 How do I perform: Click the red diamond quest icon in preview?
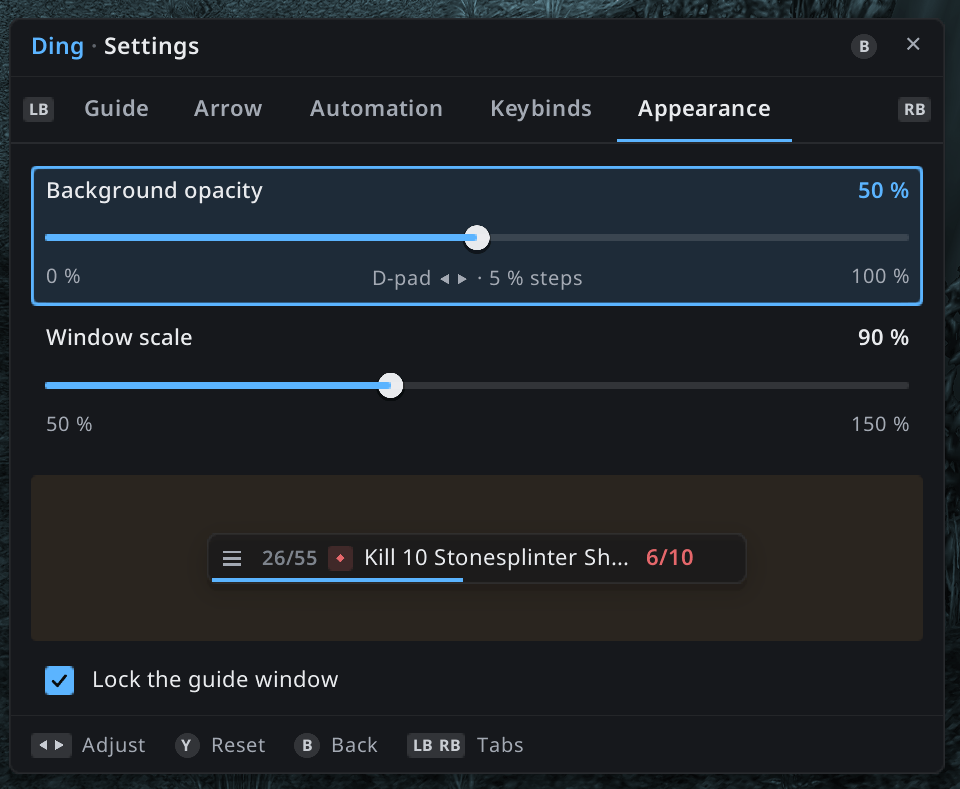pyautogui.click(x=340, y=558)
